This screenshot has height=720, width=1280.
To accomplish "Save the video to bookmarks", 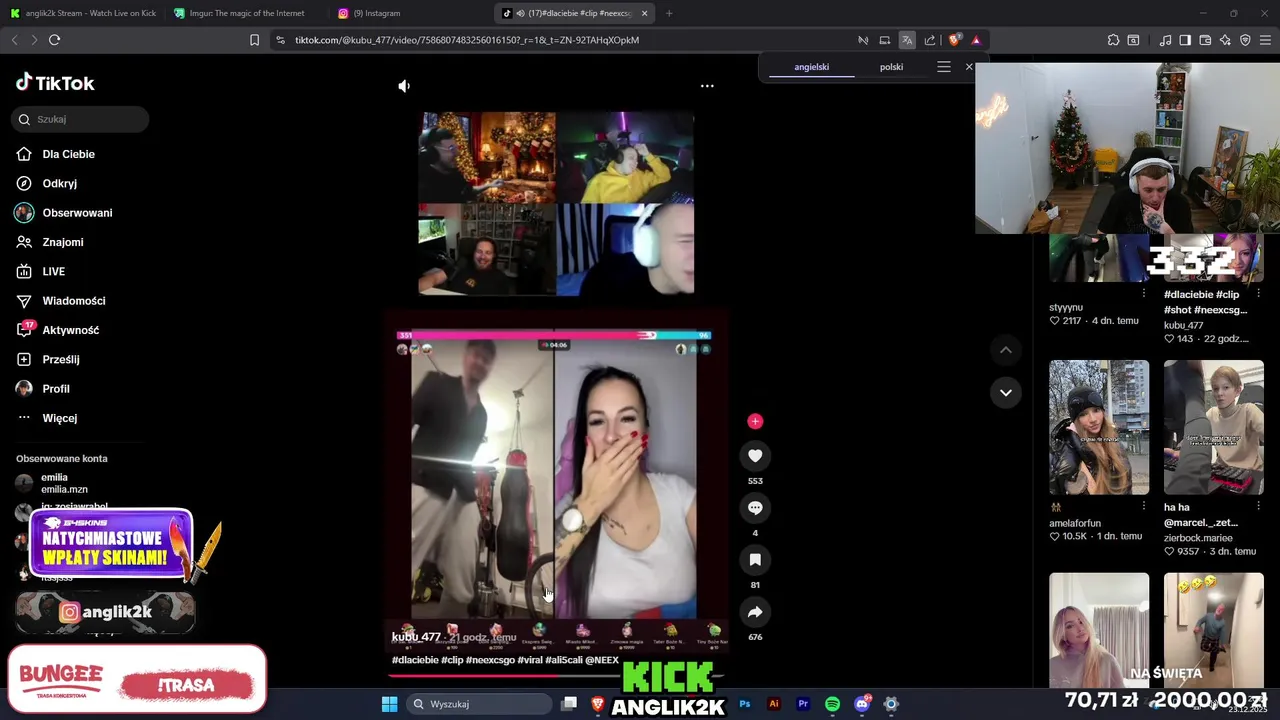I will pos(755,560).
